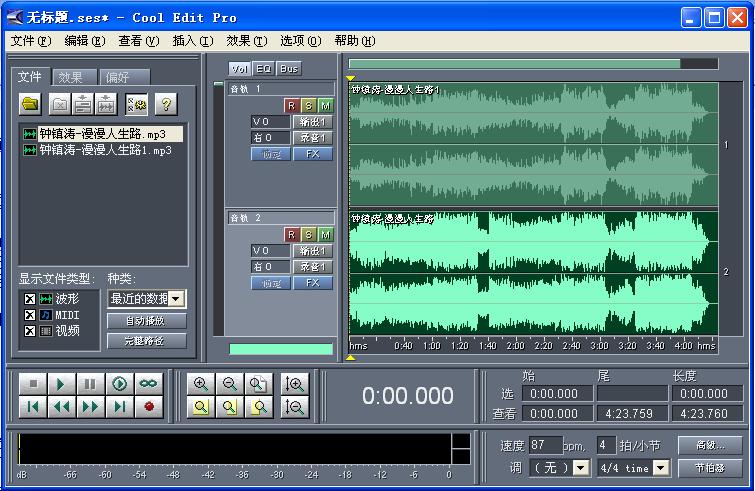Stop playback with the square stop button
The image size is (755, 491).
point(33,384)
